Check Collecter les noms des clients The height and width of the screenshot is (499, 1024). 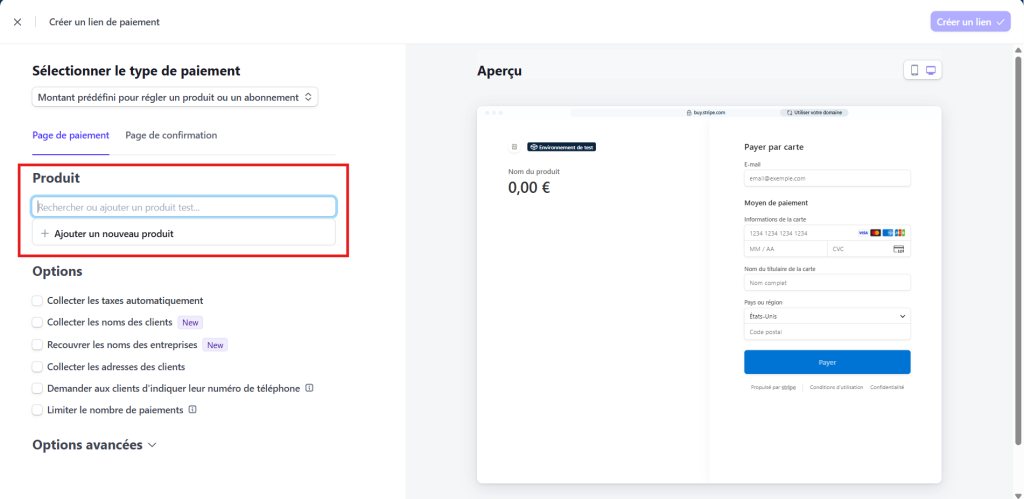click(x=38, y=322)
